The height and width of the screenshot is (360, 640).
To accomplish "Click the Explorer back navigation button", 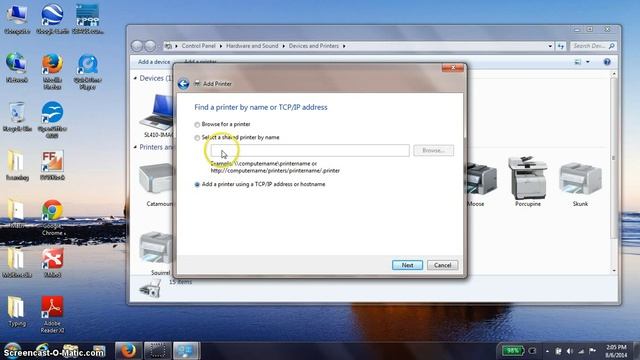I will [137, 46].
